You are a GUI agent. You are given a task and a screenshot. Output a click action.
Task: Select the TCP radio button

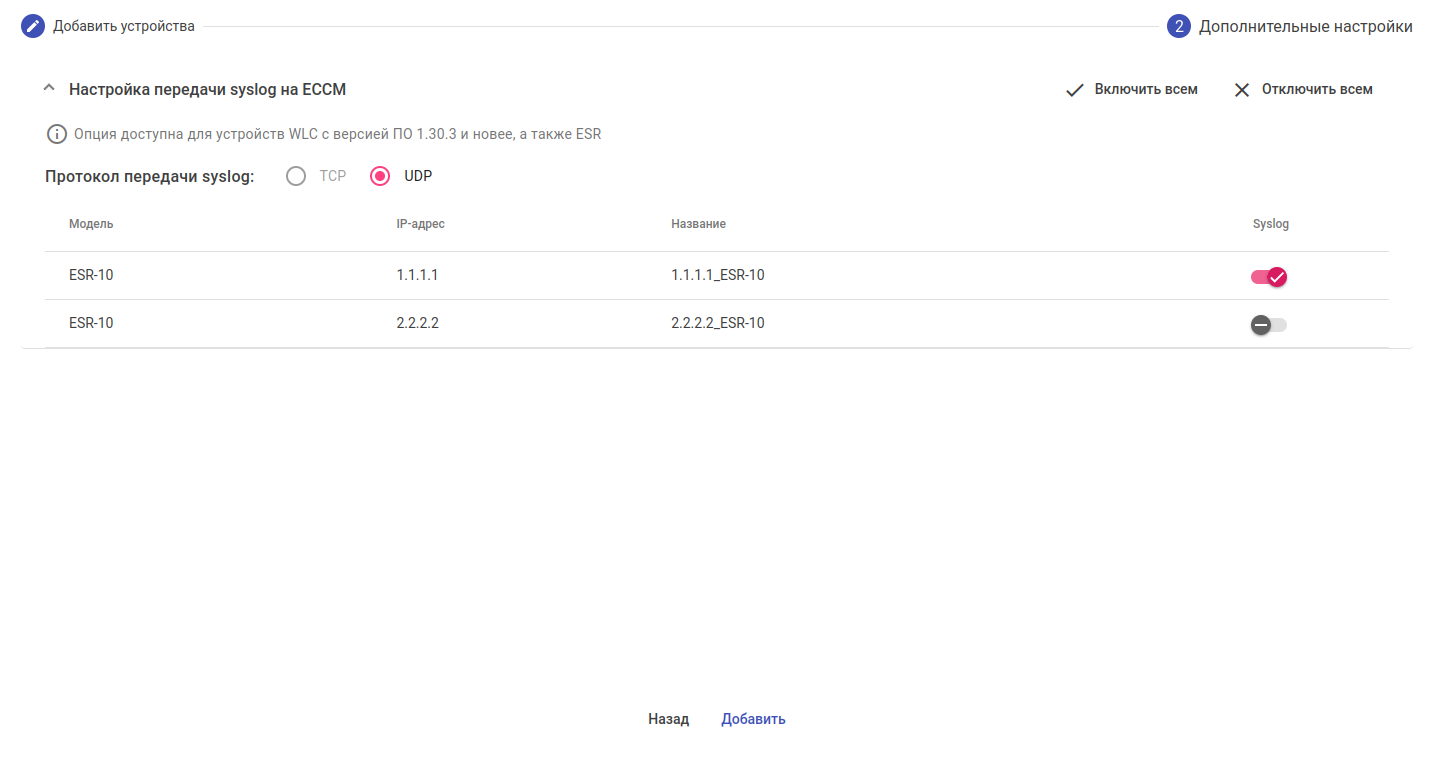click(x=296, y=176)
